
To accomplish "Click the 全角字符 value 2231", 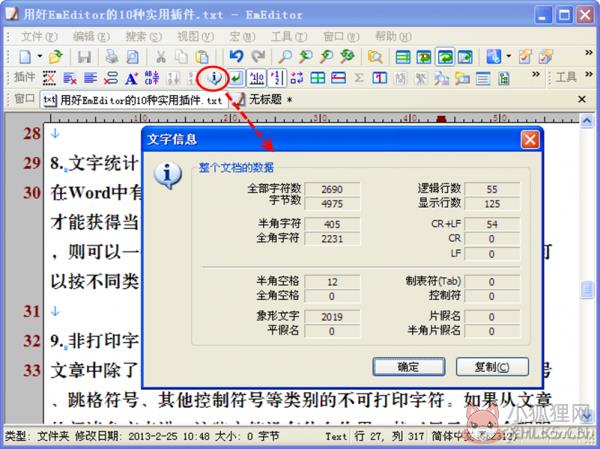I will click(332, 239).
